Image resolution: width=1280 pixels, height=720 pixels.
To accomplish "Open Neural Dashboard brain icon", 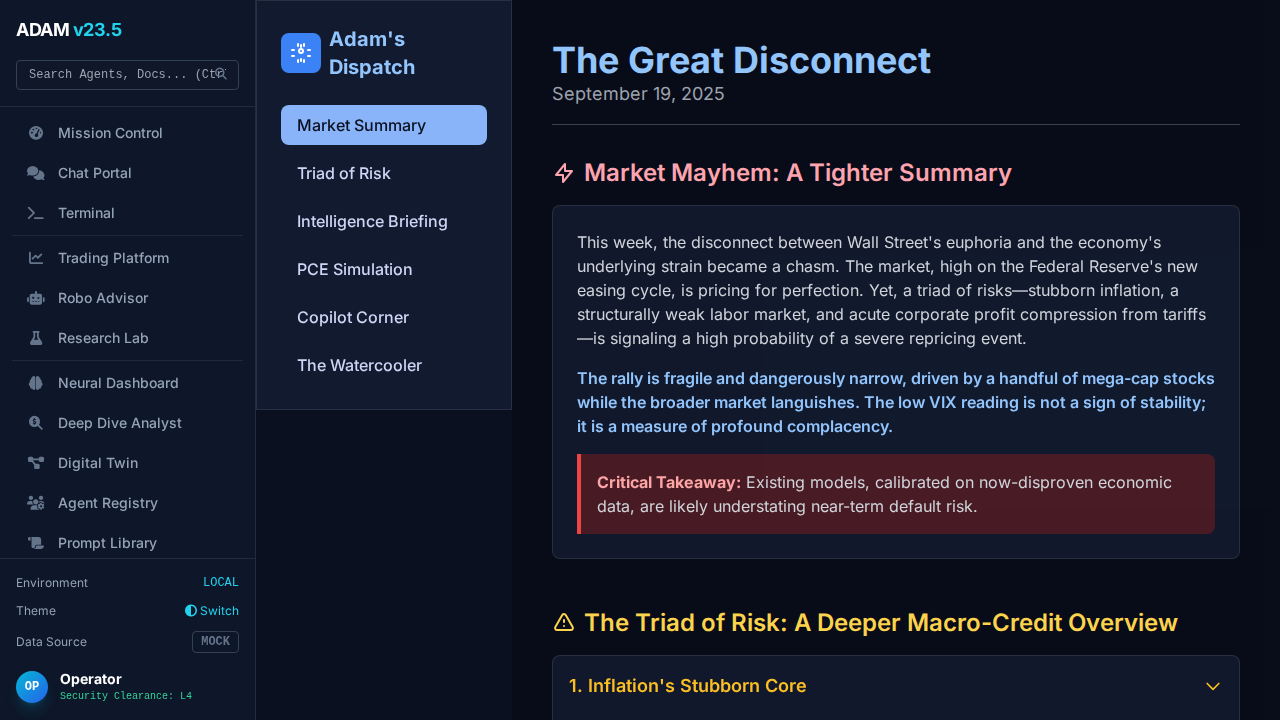I will click(36, 383).
